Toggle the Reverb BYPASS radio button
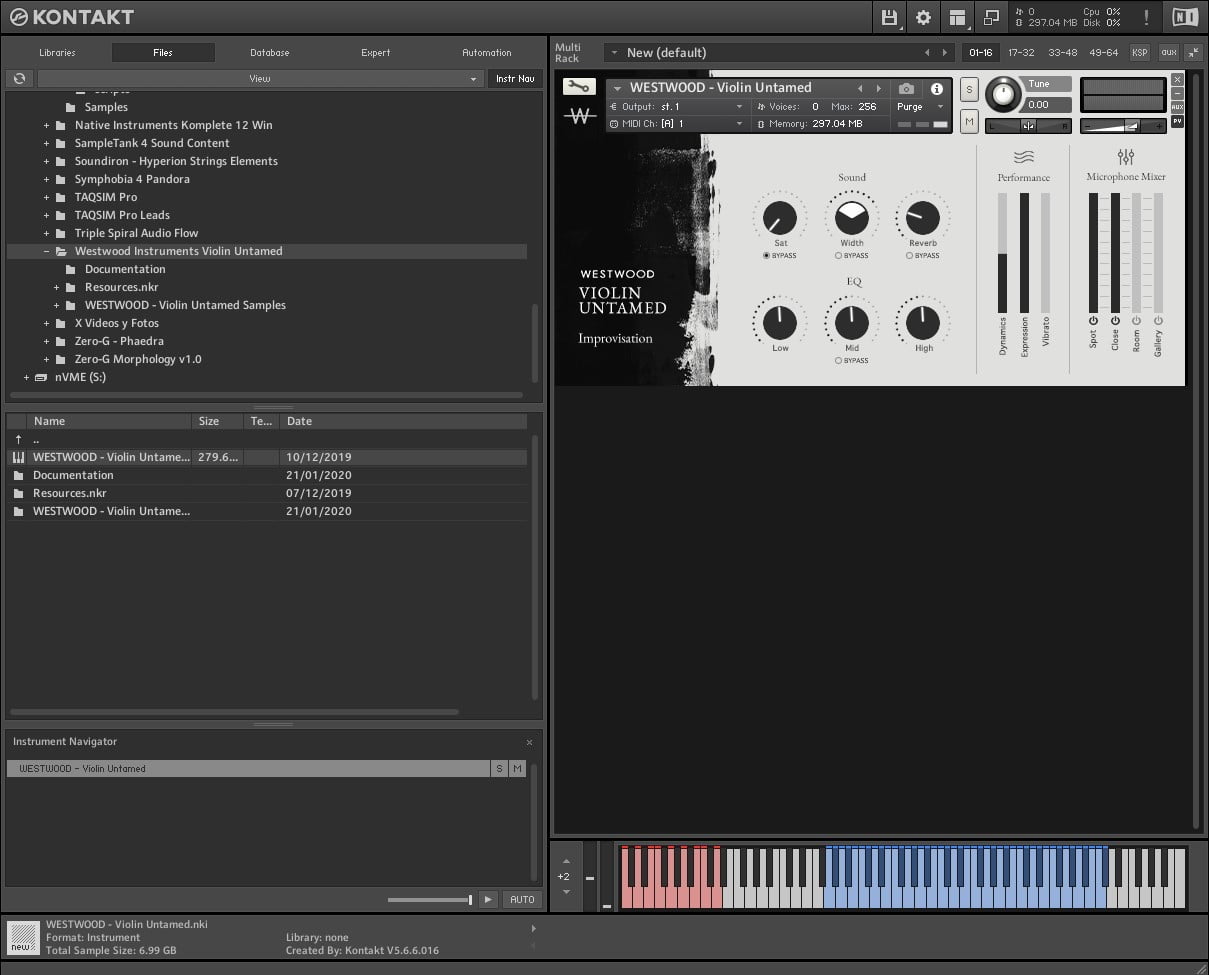 [x=909, y=256]
